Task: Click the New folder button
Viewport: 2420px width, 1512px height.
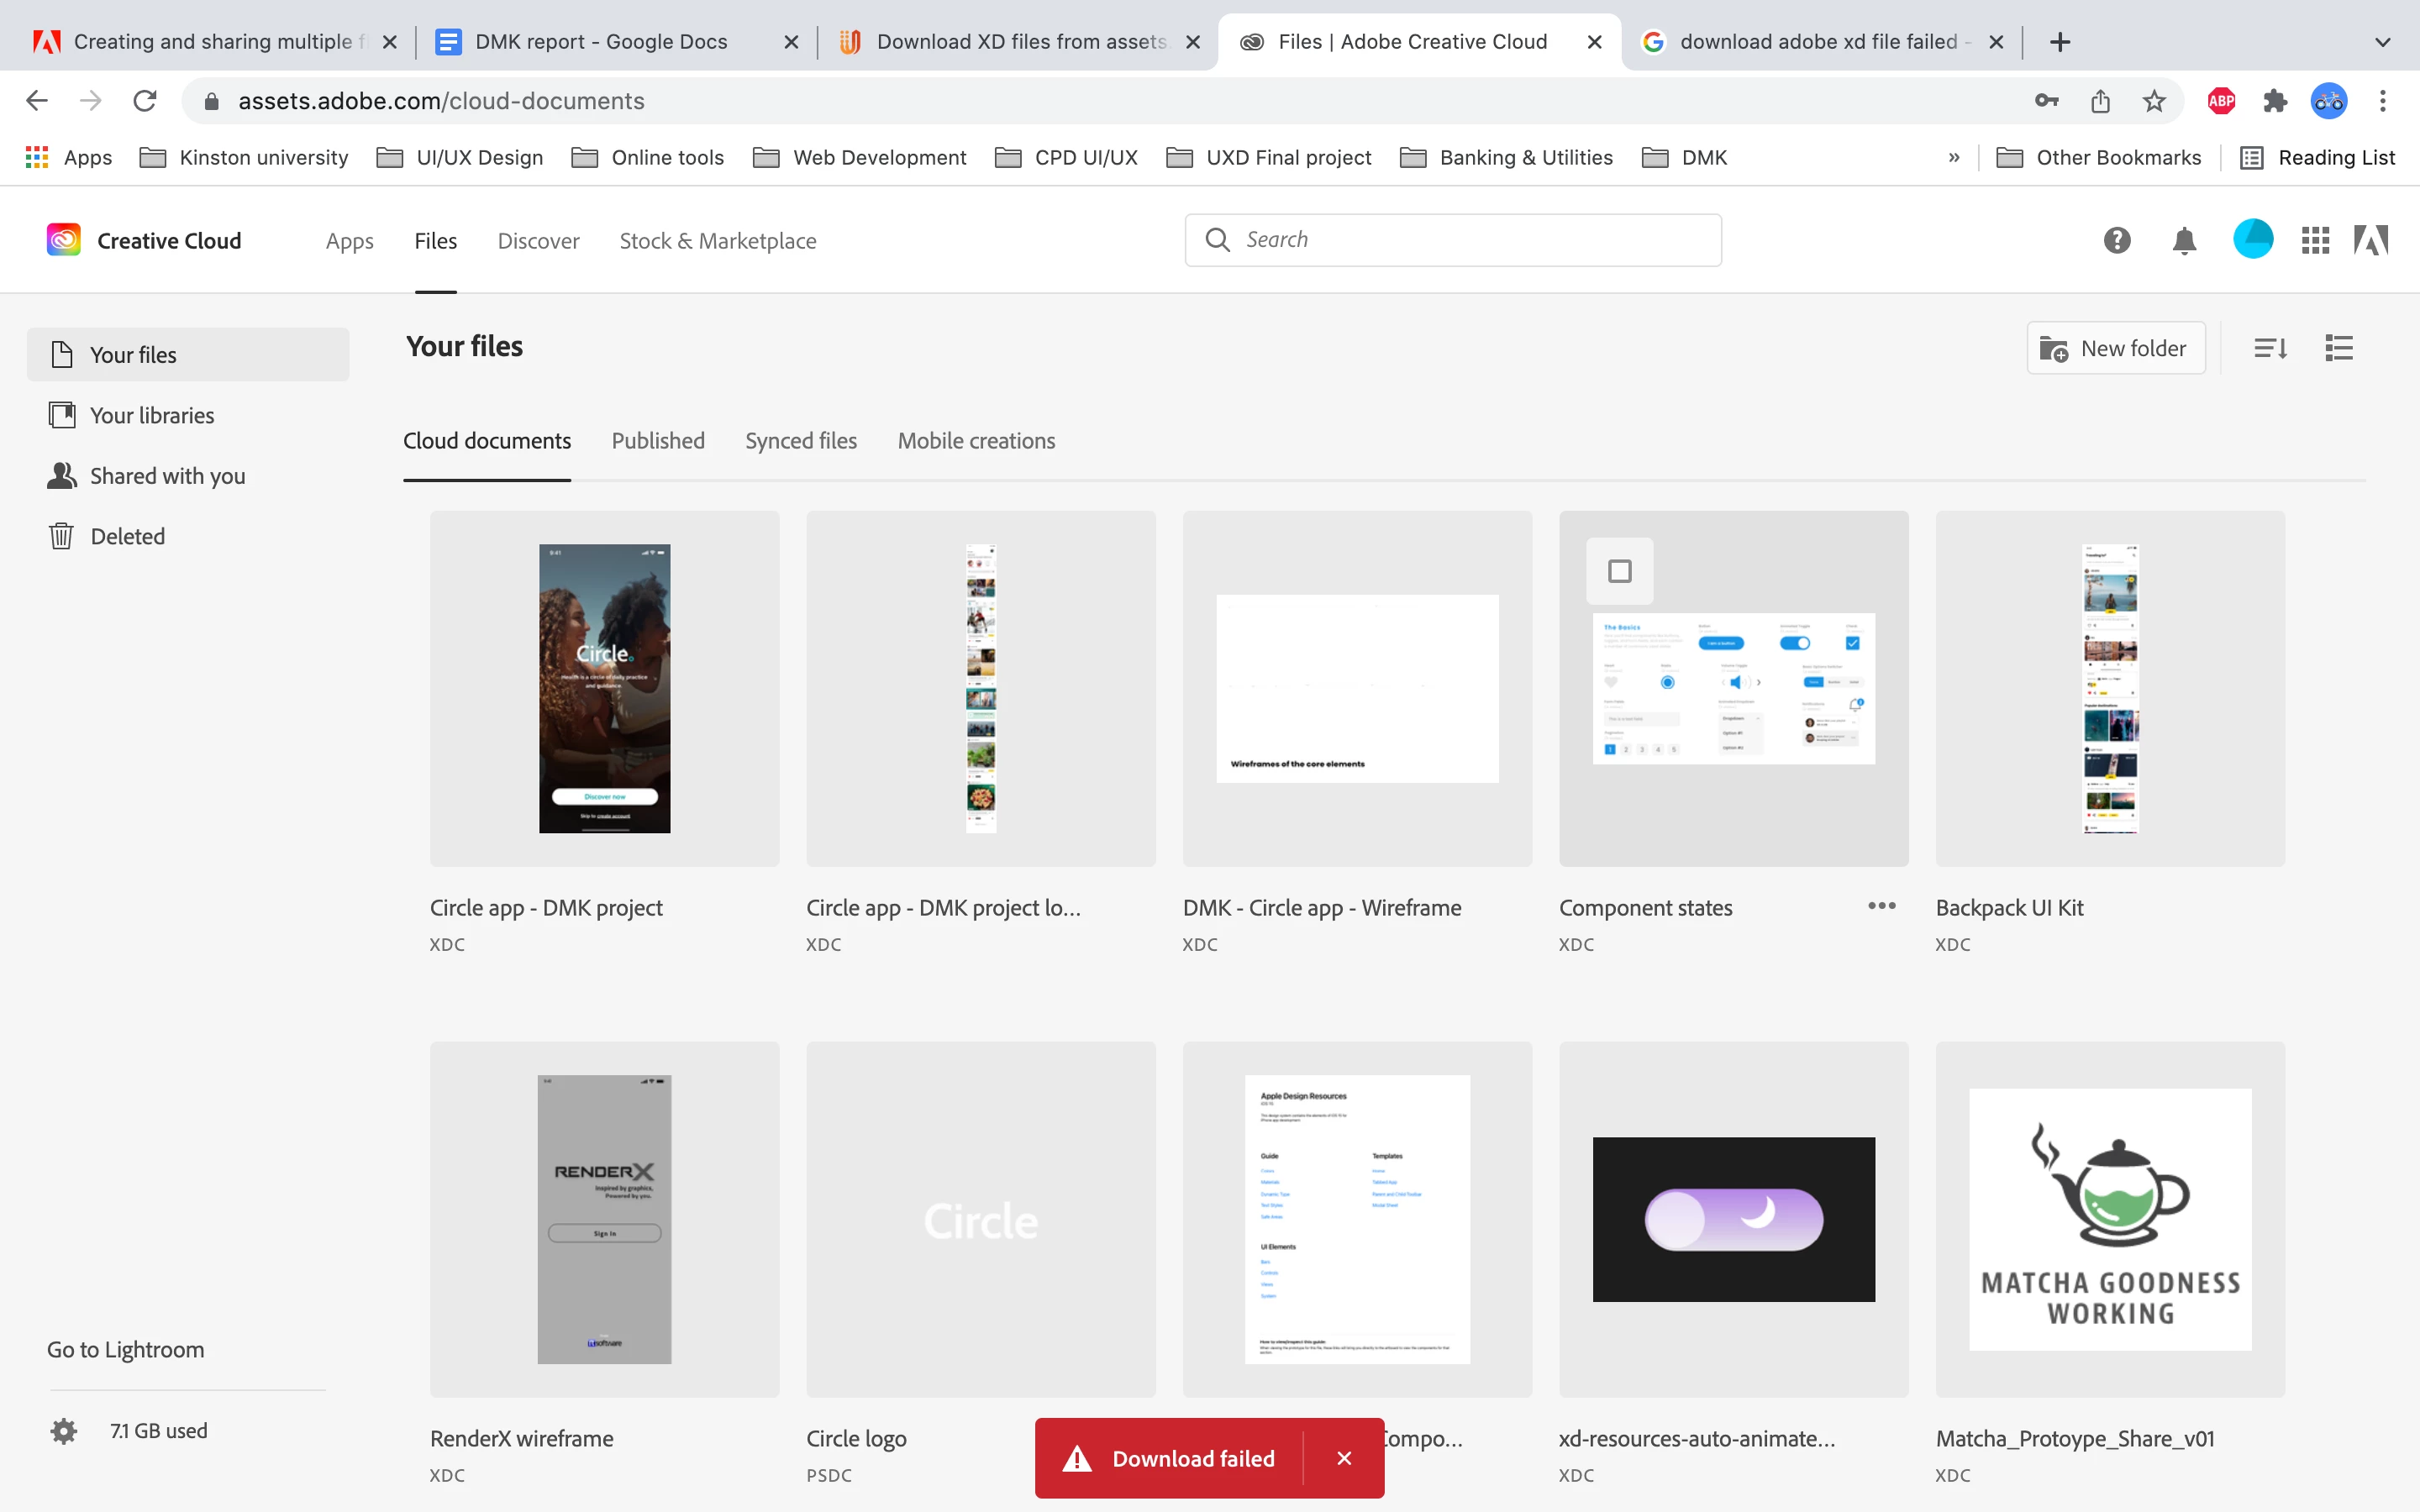Action: tap(2115, 348)
